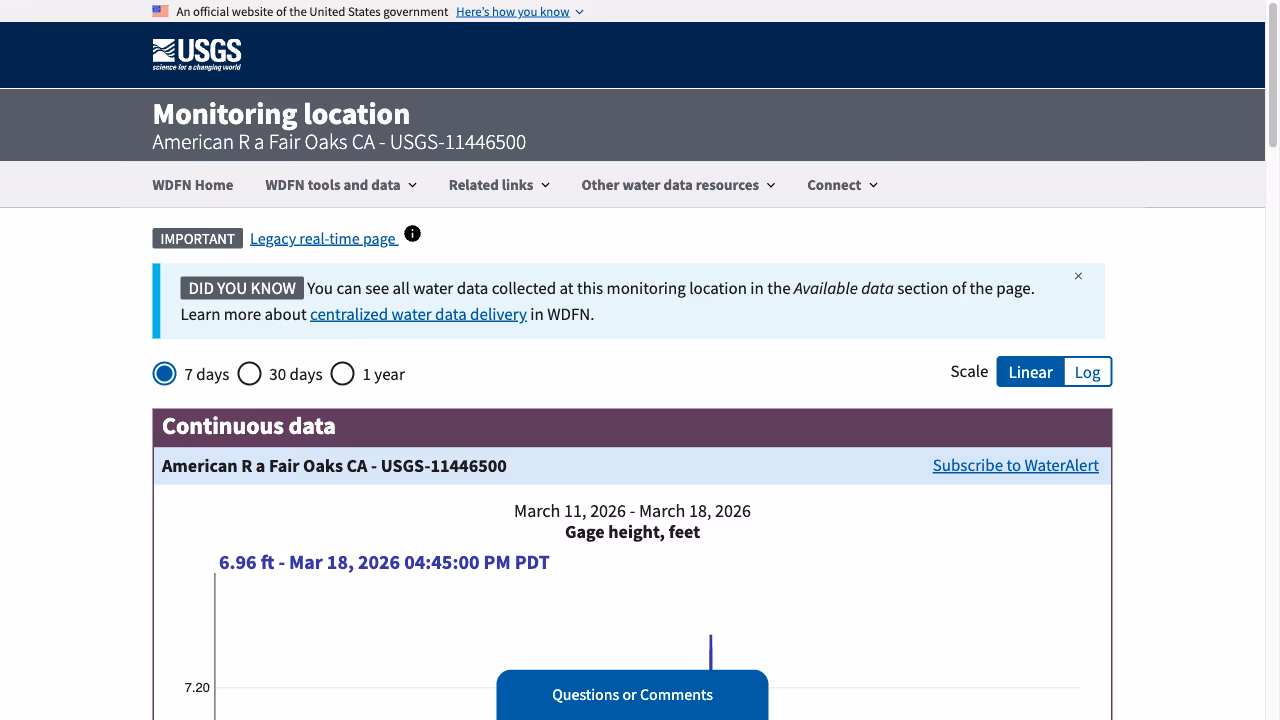Click the USGS logo in the header

coord(196,54)
